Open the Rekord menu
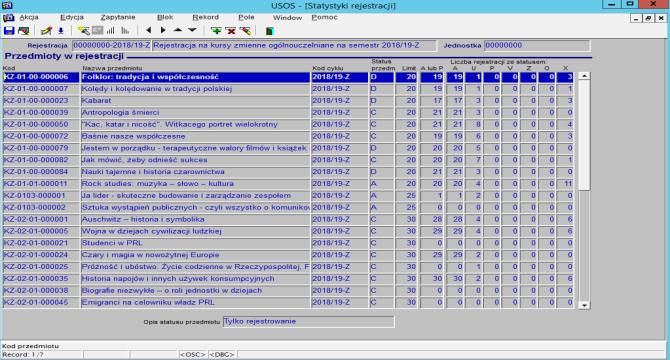Image resolution: width=670 pixels, height=360 pixels. [206, 17]
